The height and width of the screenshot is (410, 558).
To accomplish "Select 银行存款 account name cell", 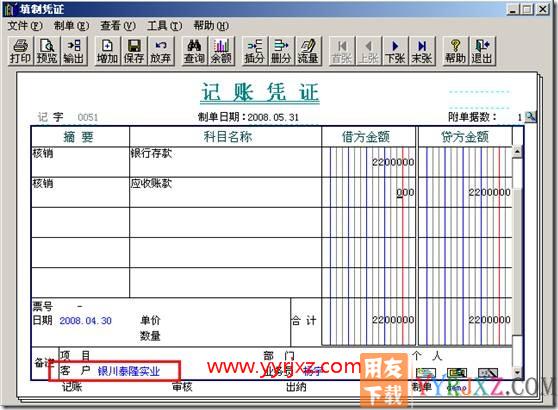I will (225, 162).
